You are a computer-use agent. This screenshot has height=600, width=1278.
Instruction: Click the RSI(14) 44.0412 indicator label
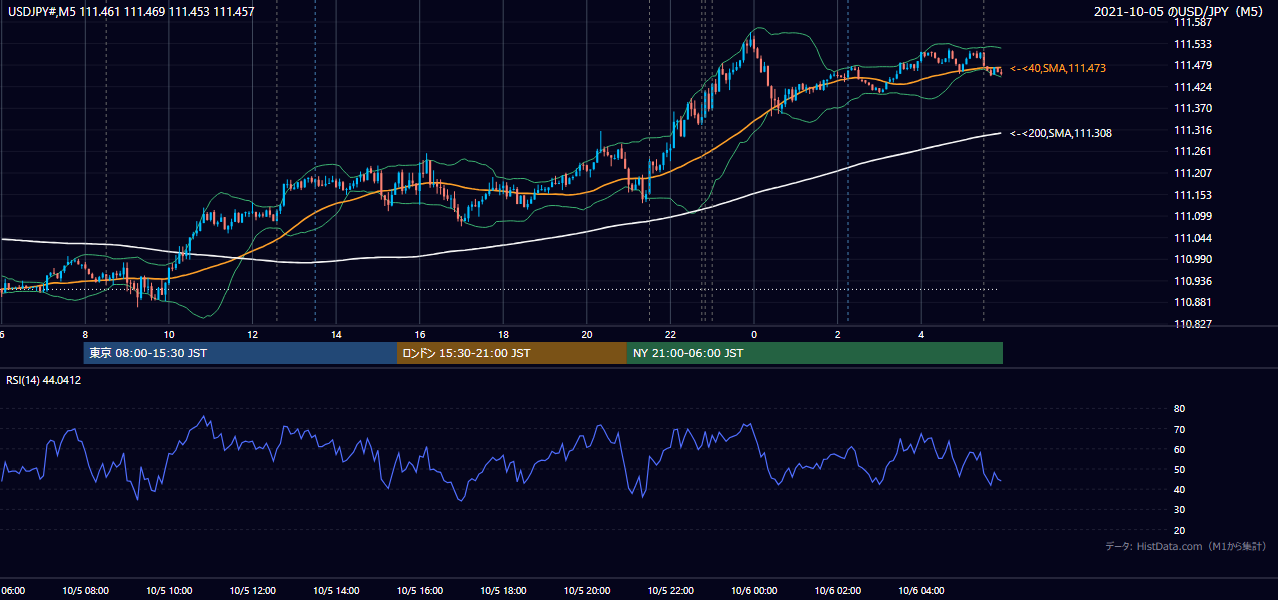coord(44,380)
